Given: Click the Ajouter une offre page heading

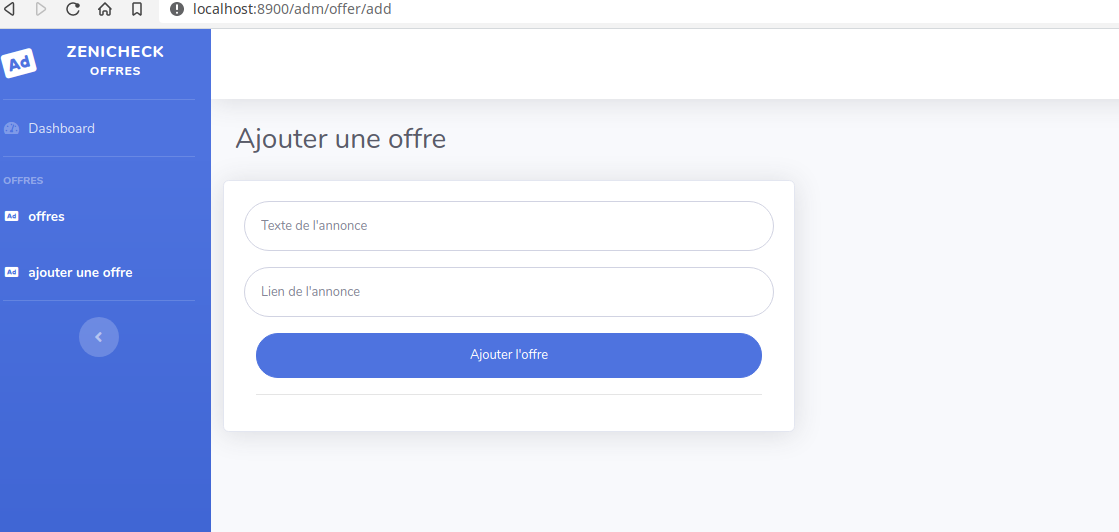Looking at the screenshot, I should 340,139.
